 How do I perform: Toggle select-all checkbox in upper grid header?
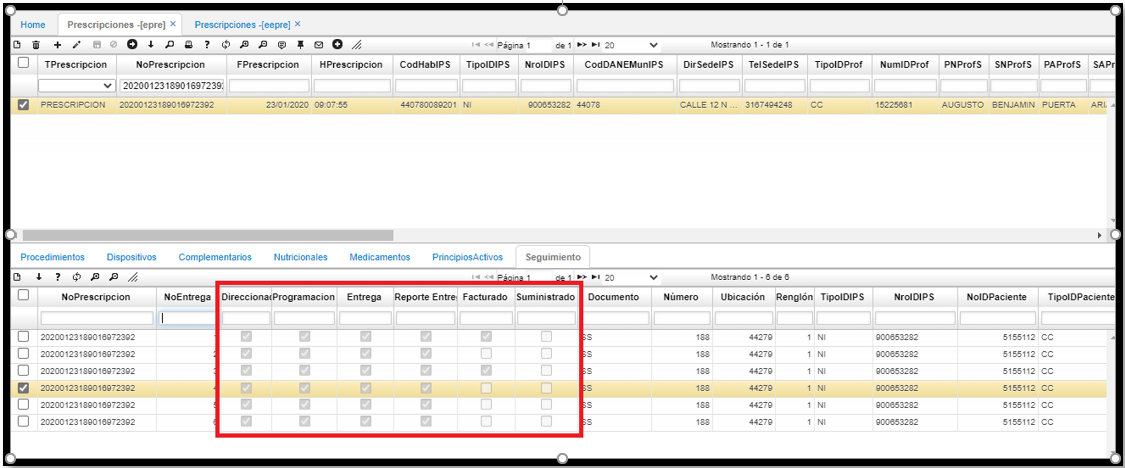[24, 63]
